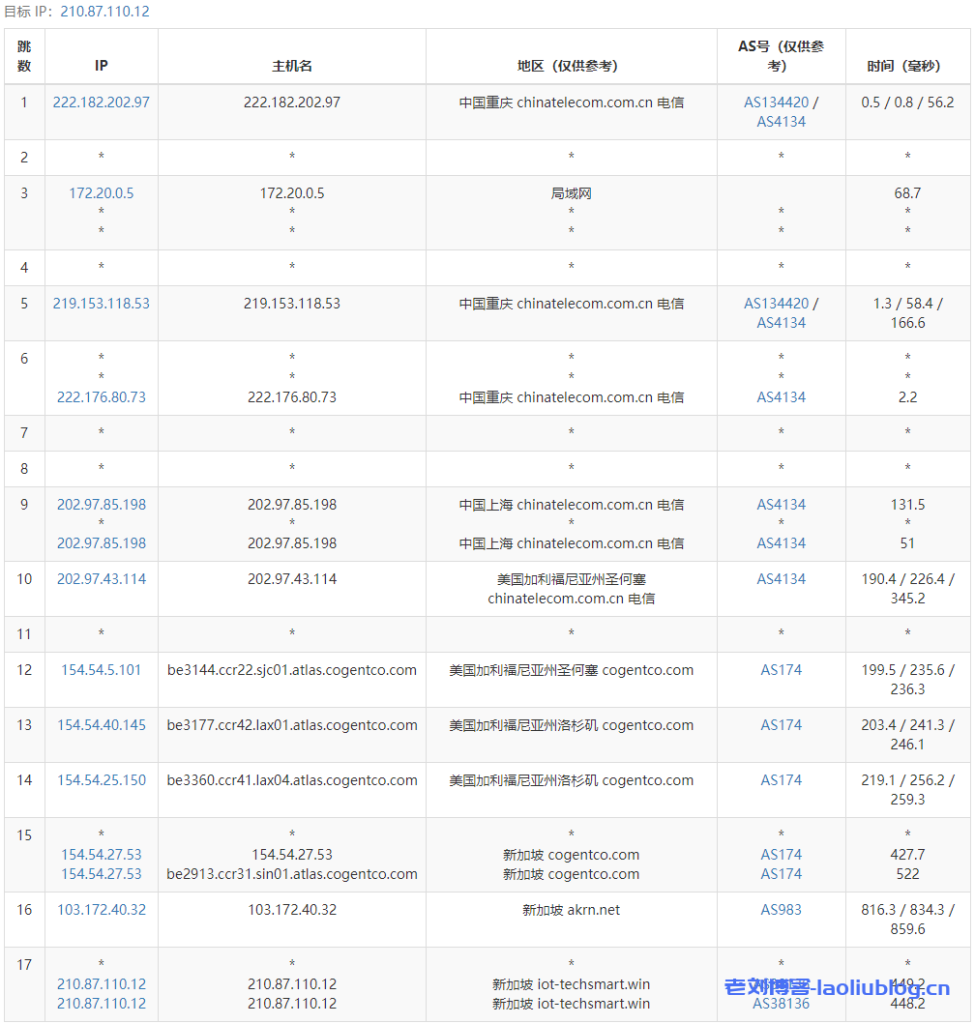Screen dimensions: 975x1024
Task: Open the target IP link 210.87.110.12
Action: (x=103, y=12)
